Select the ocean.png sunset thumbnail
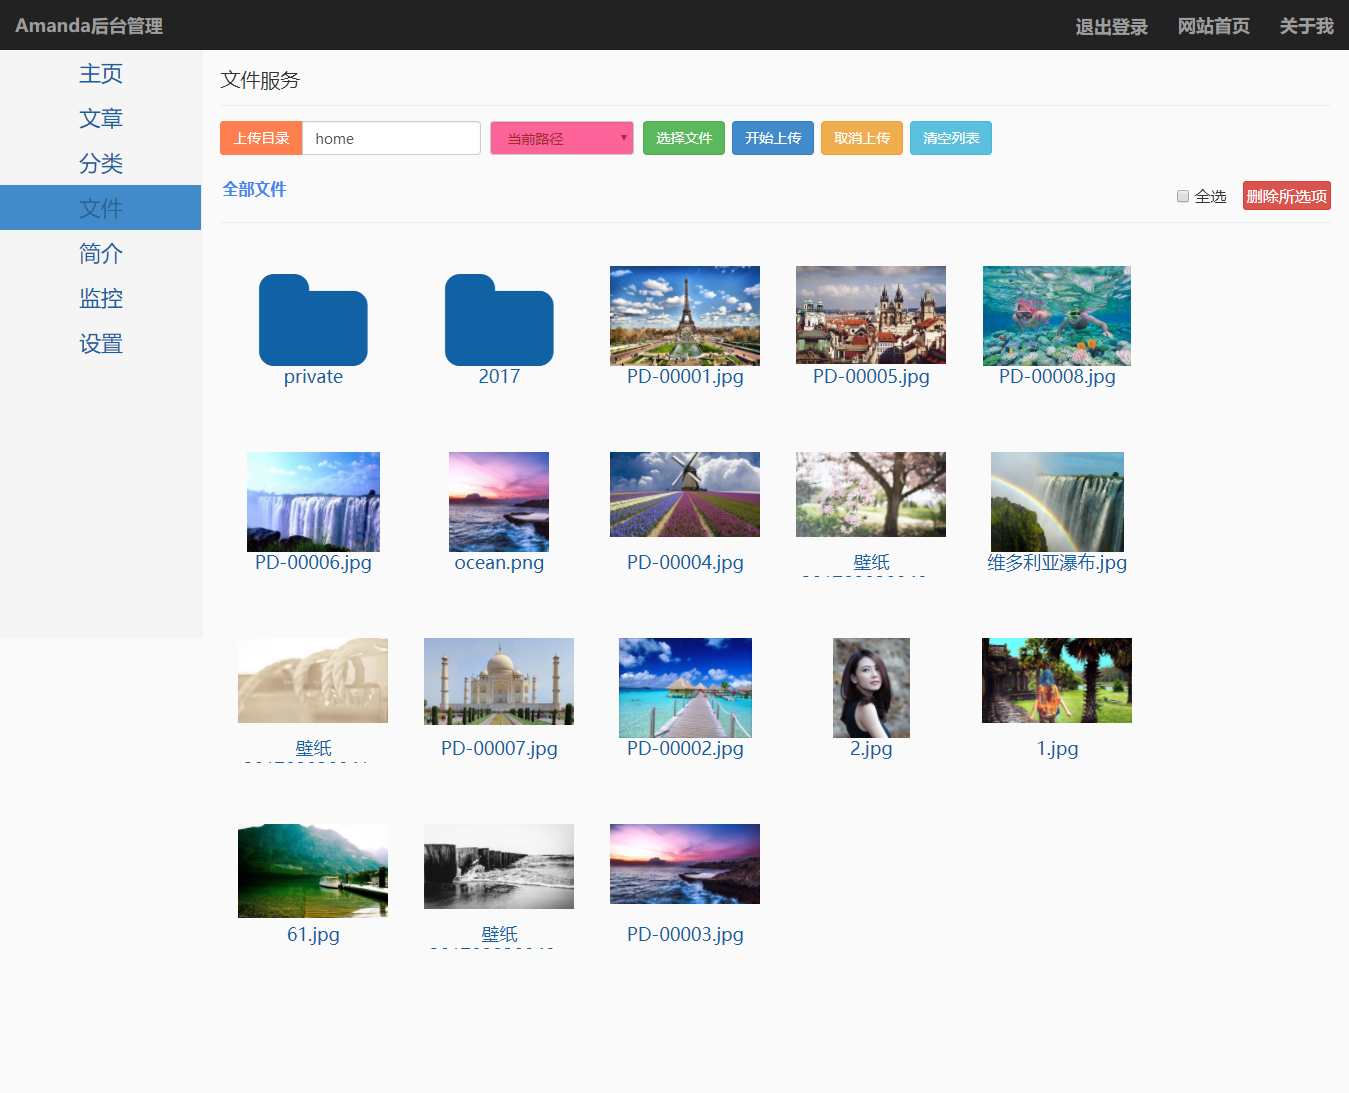The height and width of the screenshot is (1093, 1349). pyautogui.click(x=499, y=502)
